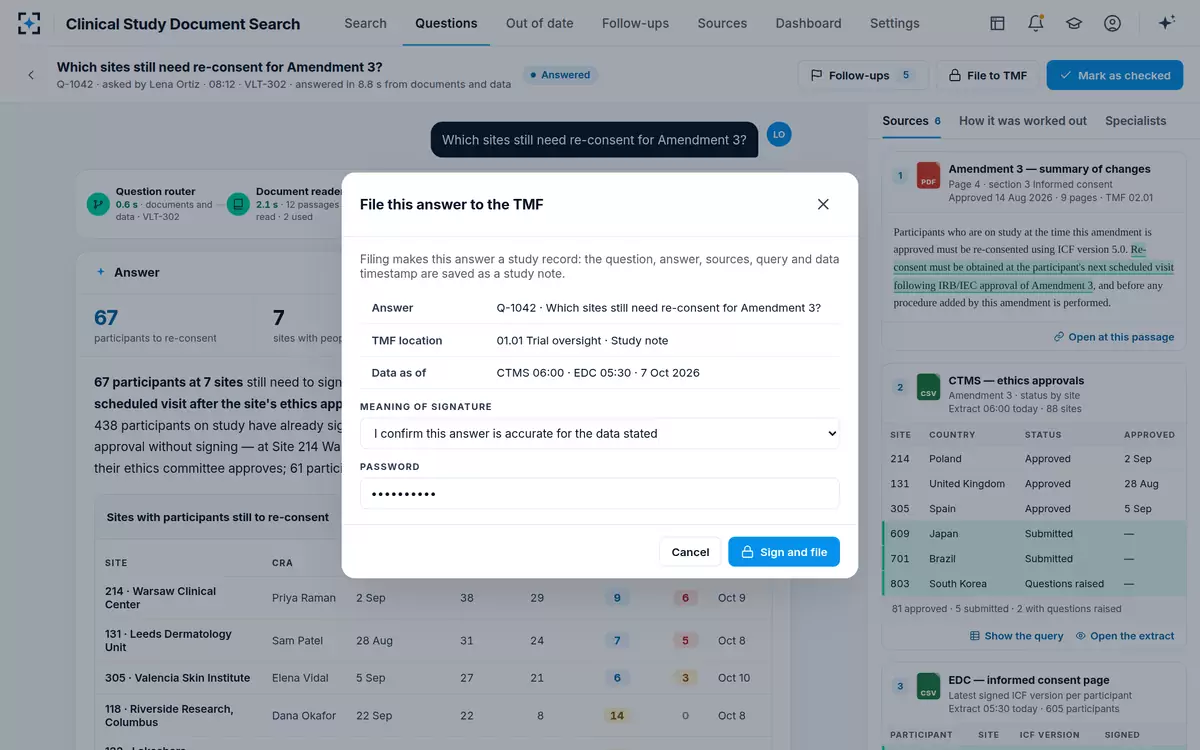Open the Questions tab
This screenshot has height=750, width=1200.
tap(446, 23)
